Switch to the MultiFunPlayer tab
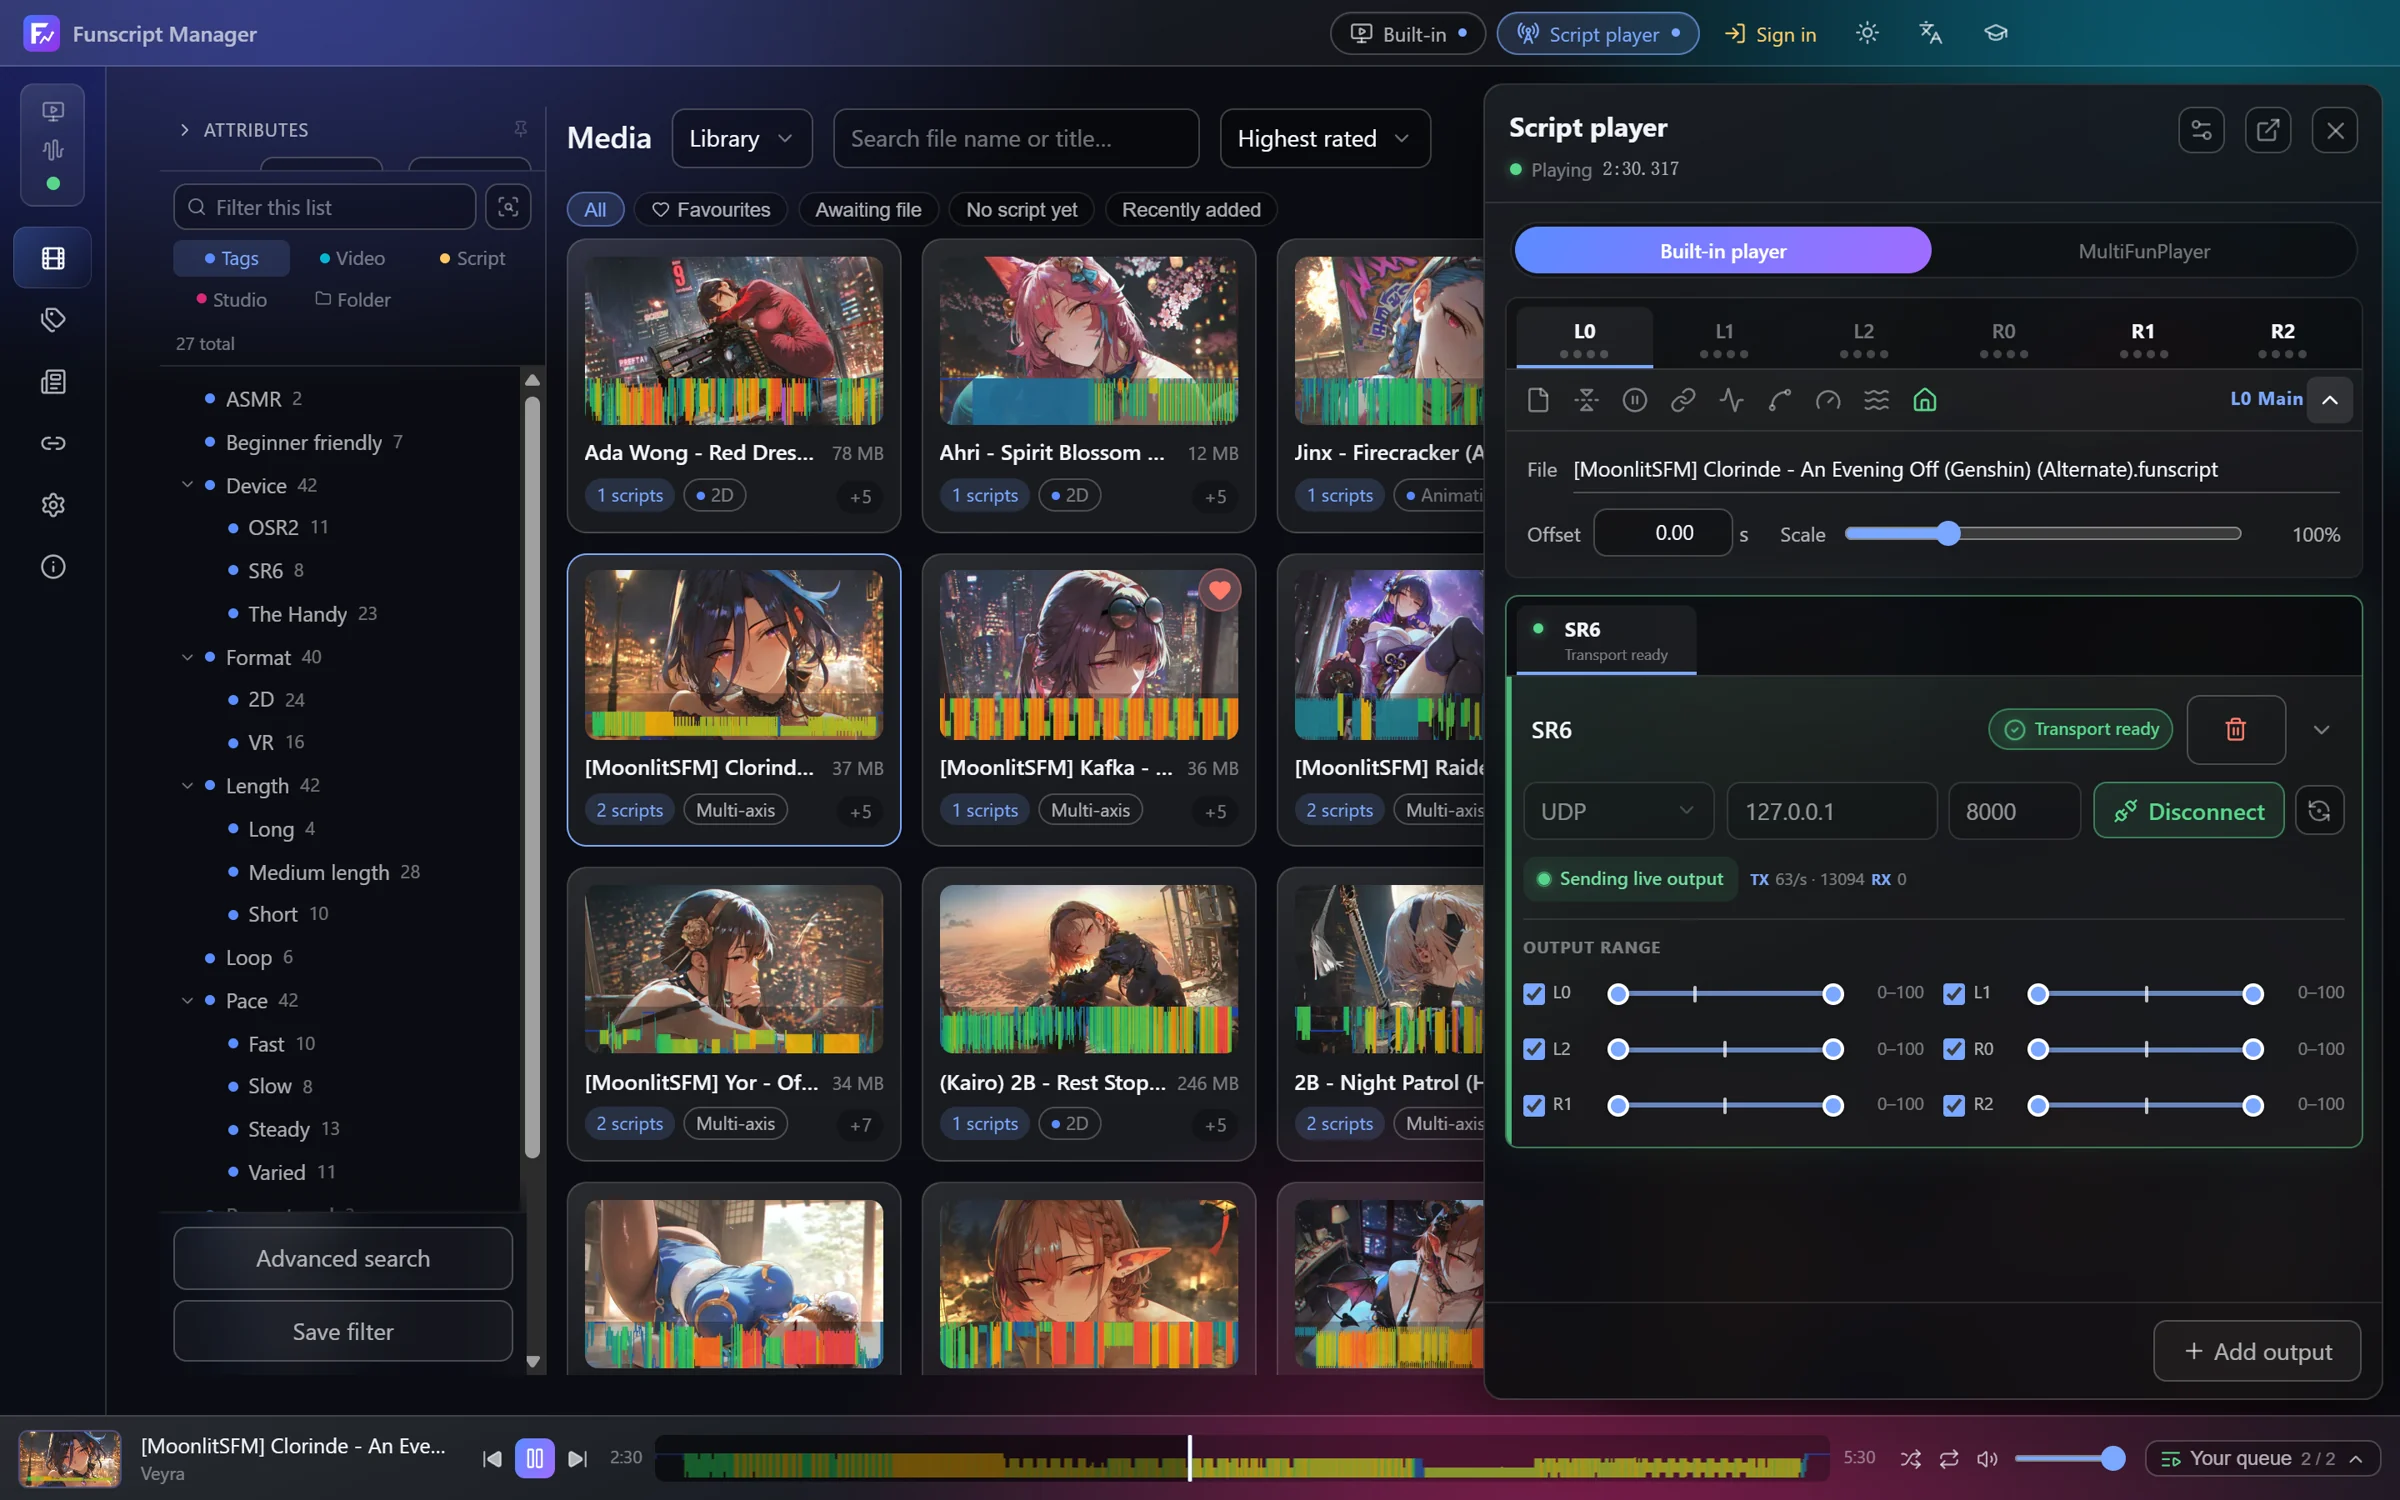Viewport: 2400px width, 1500px height. 2144,251
